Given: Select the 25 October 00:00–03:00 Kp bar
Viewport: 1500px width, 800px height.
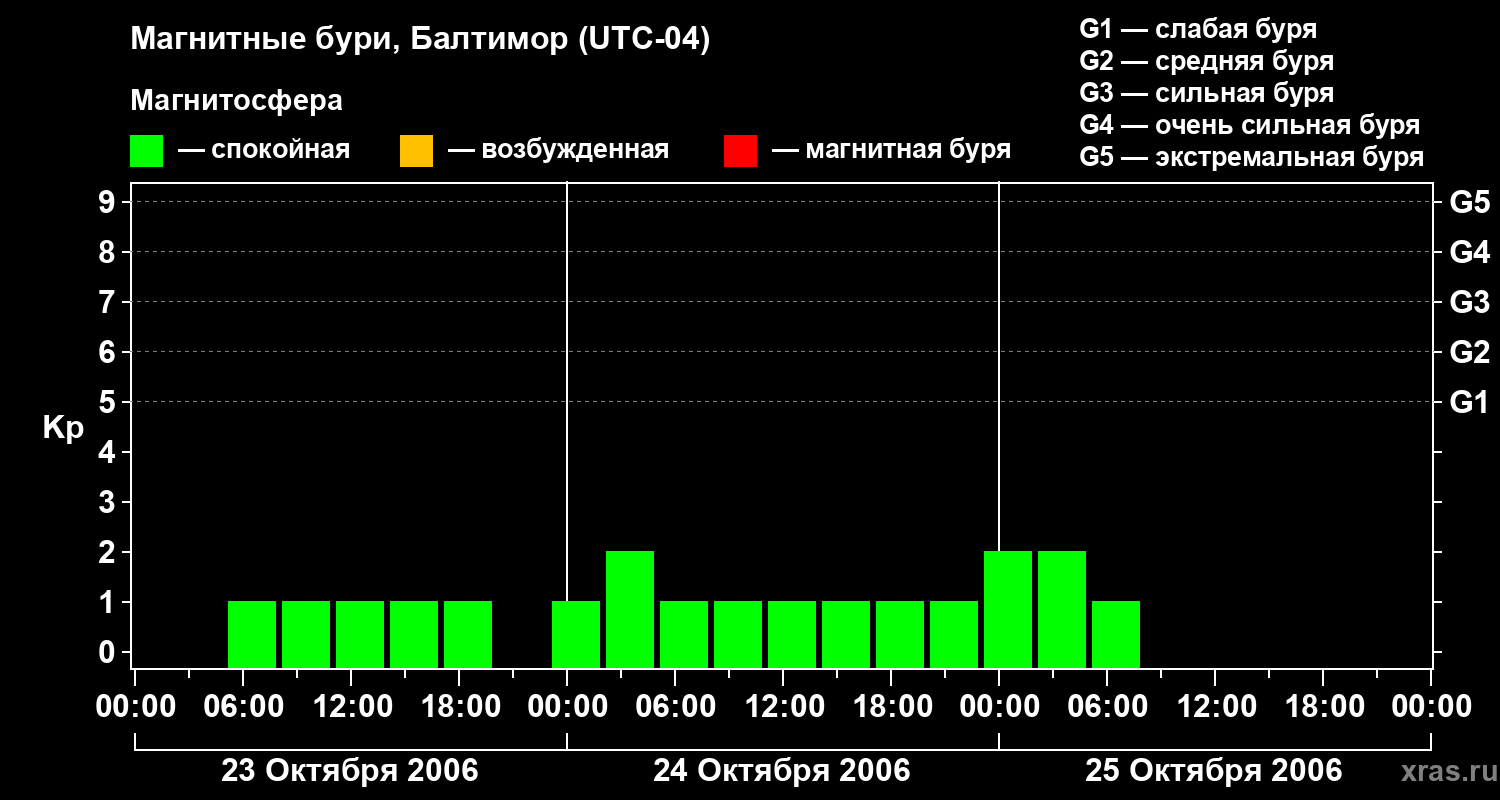Looking at the screenshot, I should click(1008, 609).
